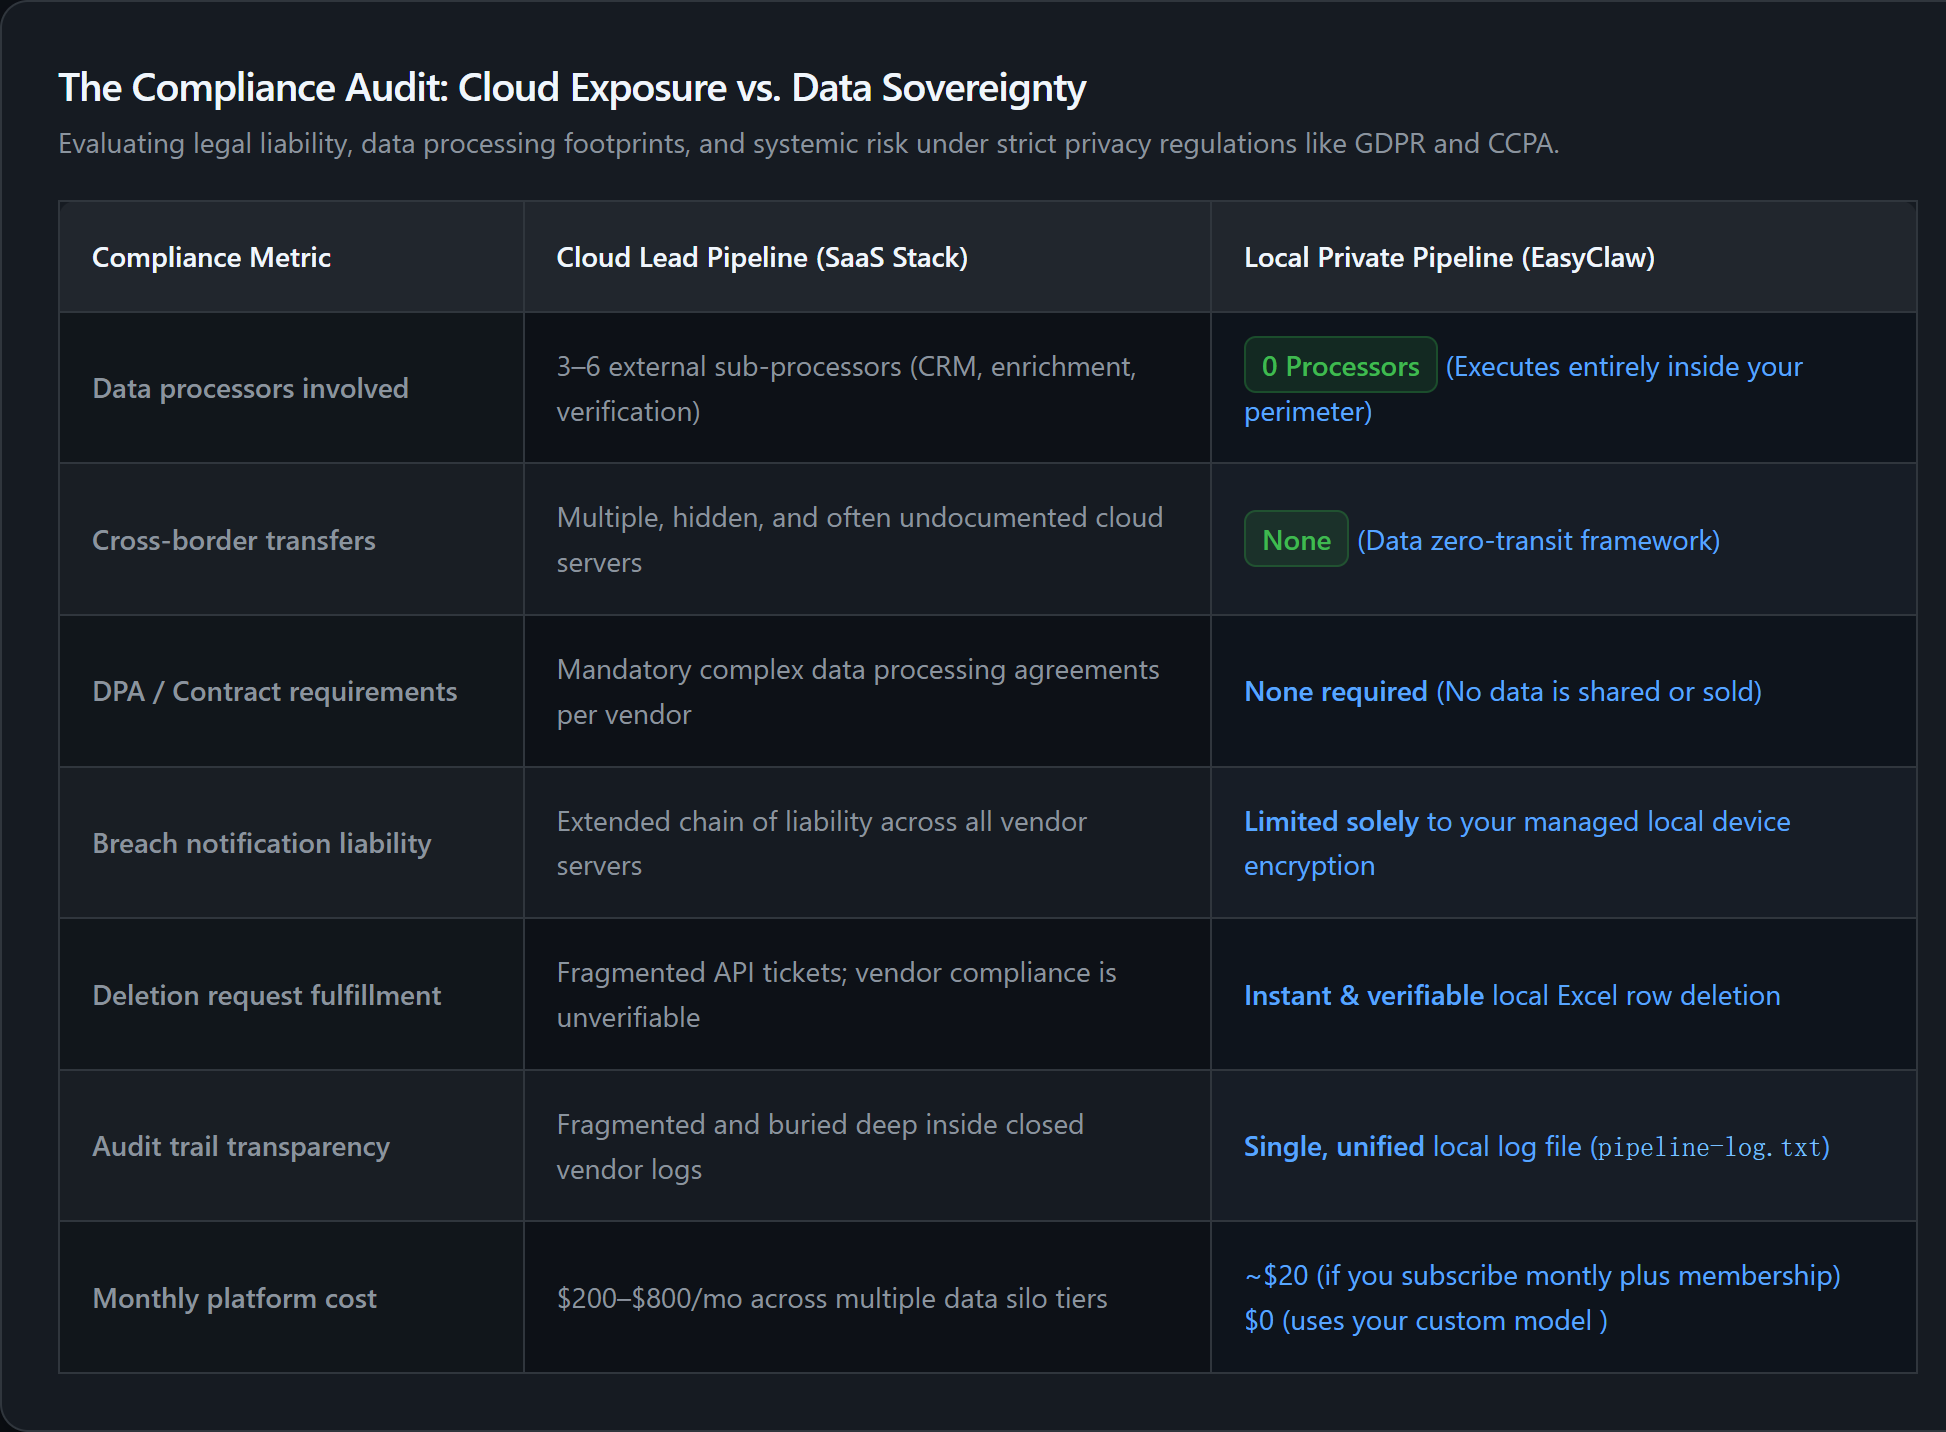
Task: Click the title 'The Compliance Audit: Cloud Exposure vs. Data Sovereignty'
Action: point(572,88)
